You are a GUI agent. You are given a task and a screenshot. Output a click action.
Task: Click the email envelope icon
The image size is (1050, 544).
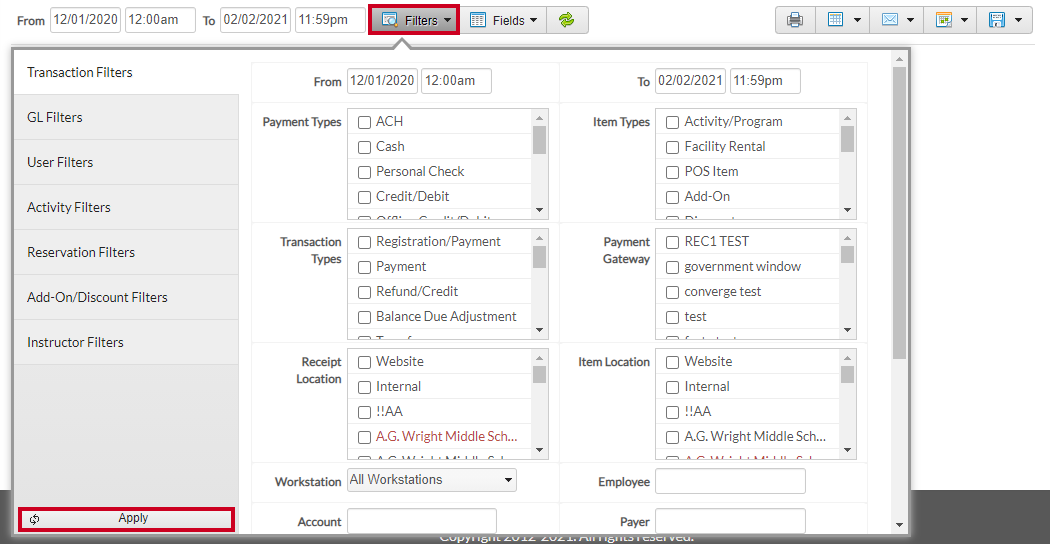point(889,20)
